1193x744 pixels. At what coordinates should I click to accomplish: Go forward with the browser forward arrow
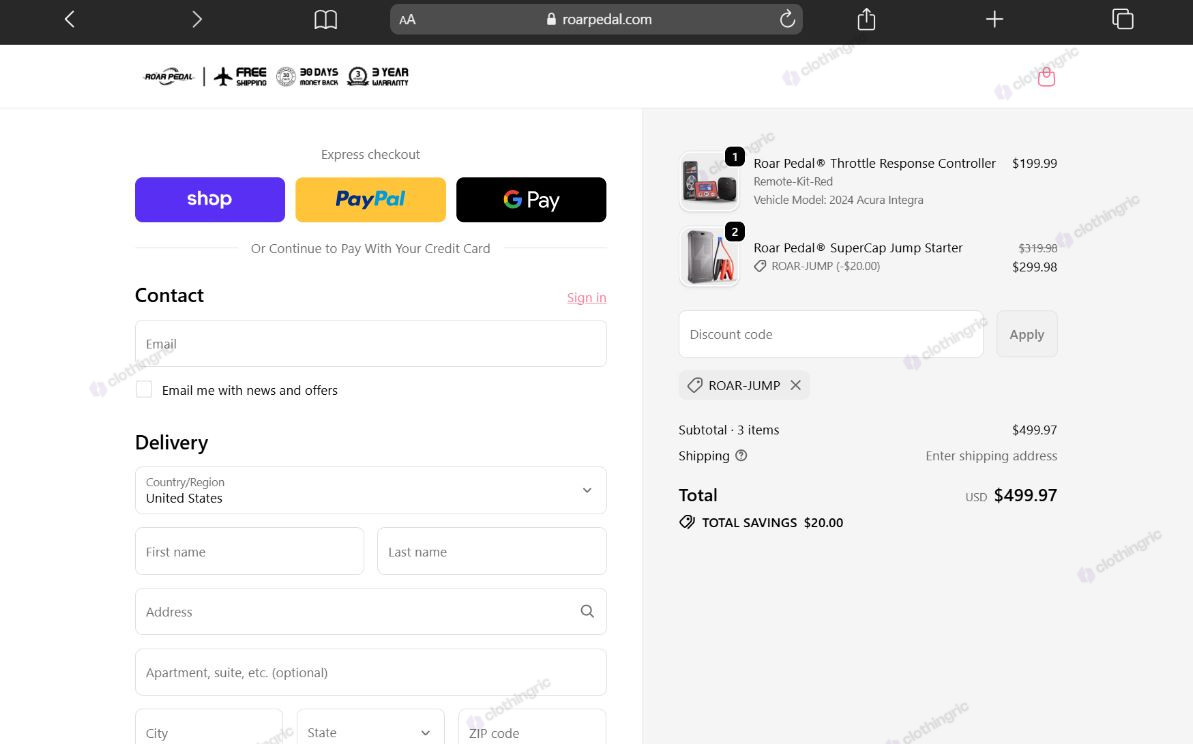coord(197,19)
